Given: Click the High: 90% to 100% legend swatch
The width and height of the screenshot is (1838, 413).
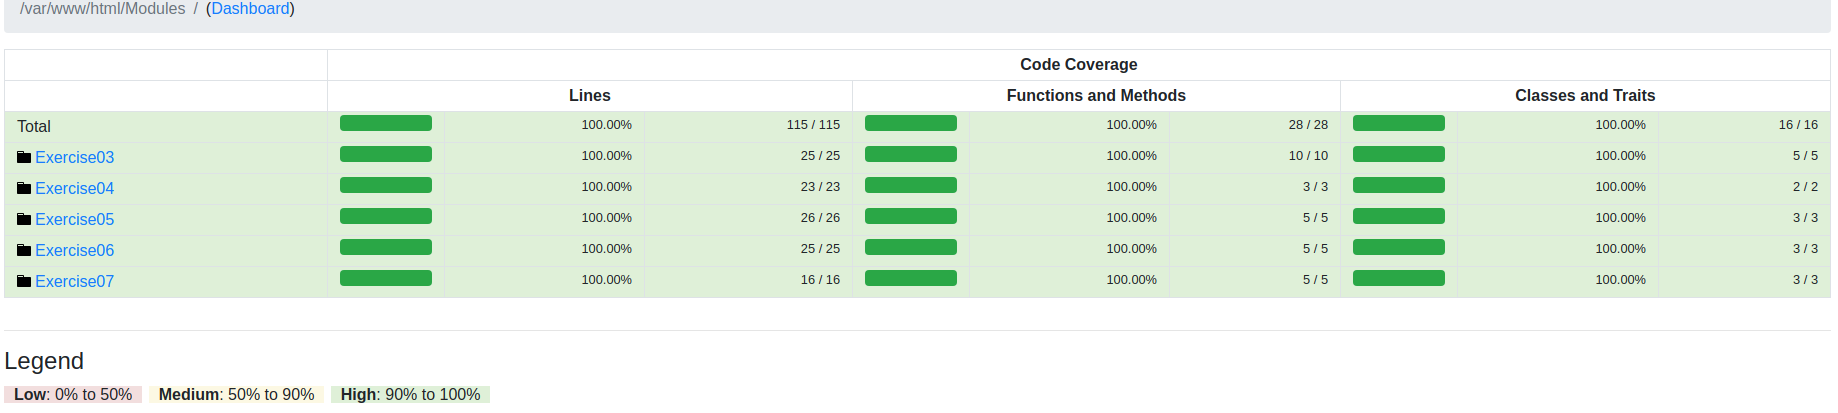Looking at the screenshot, I should (410, 395).
